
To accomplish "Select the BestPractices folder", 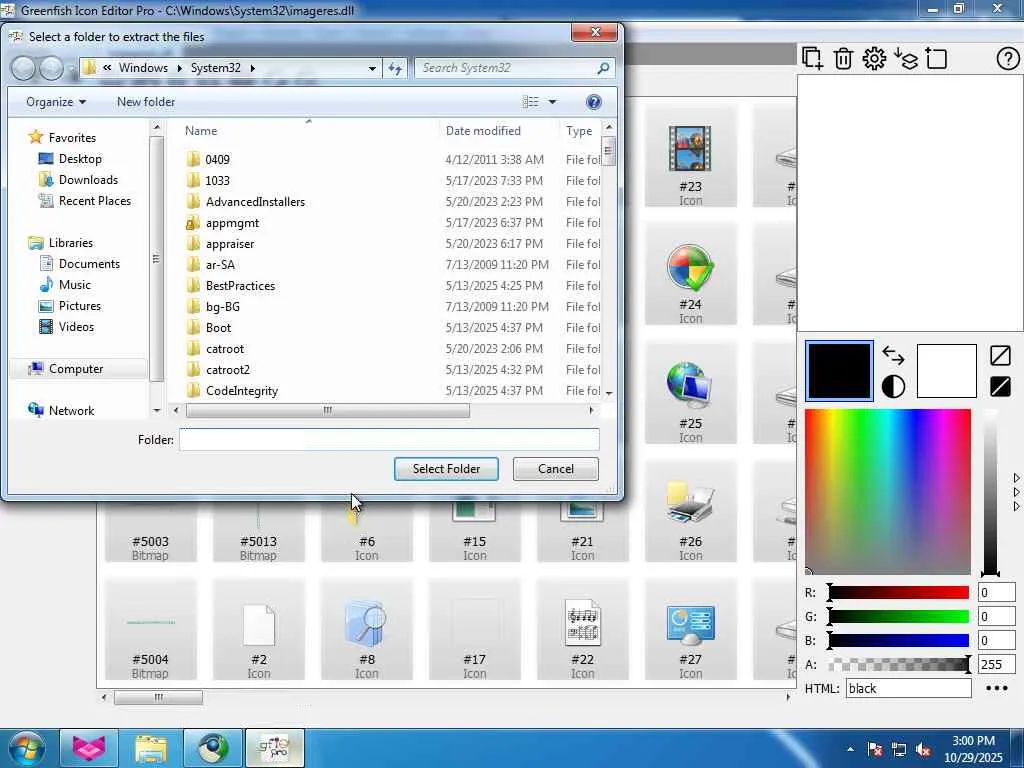I will 240,285.
